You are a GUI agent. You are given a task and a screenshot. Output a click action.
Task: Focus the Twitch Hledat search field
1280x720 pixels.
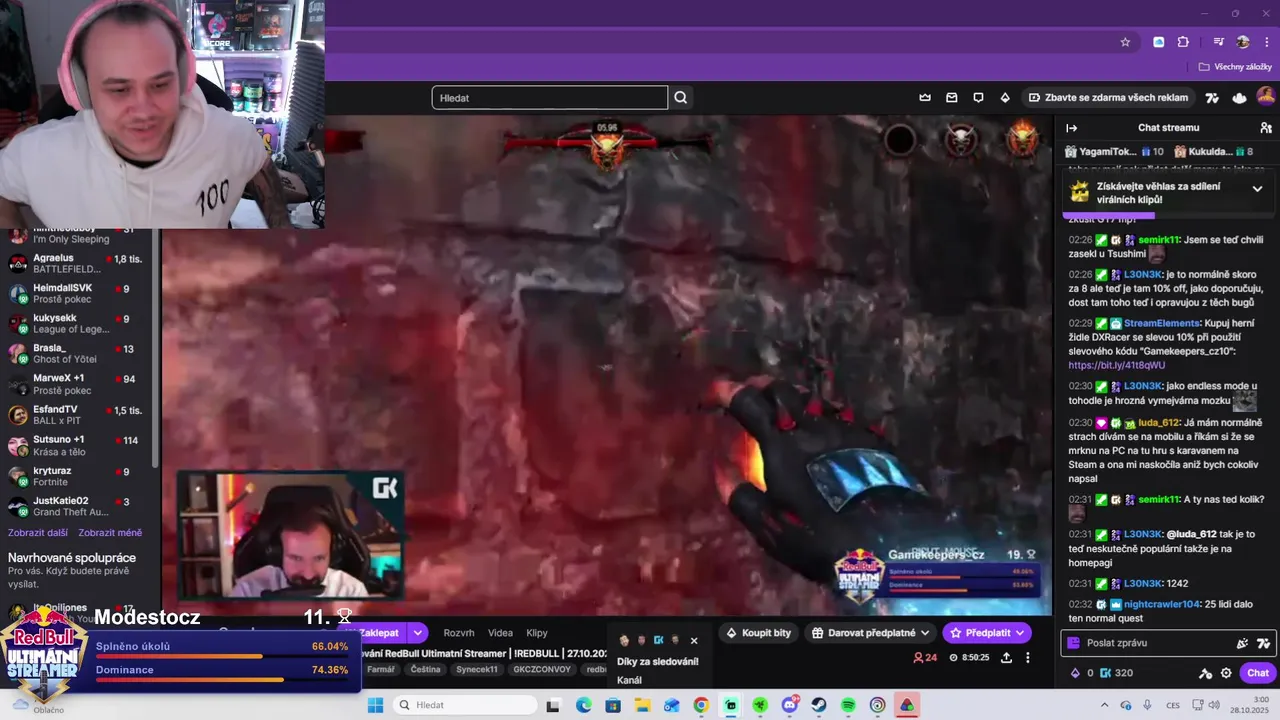(549, 97)
